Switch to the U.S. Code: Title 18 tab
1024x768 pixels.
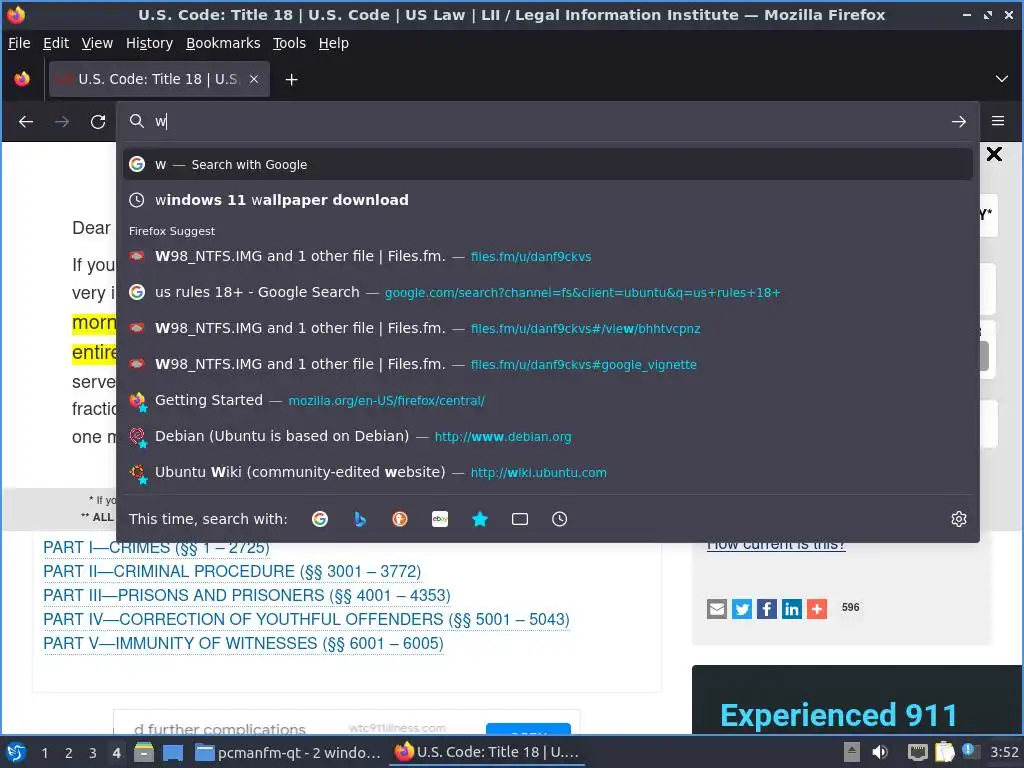pos(159,79)
